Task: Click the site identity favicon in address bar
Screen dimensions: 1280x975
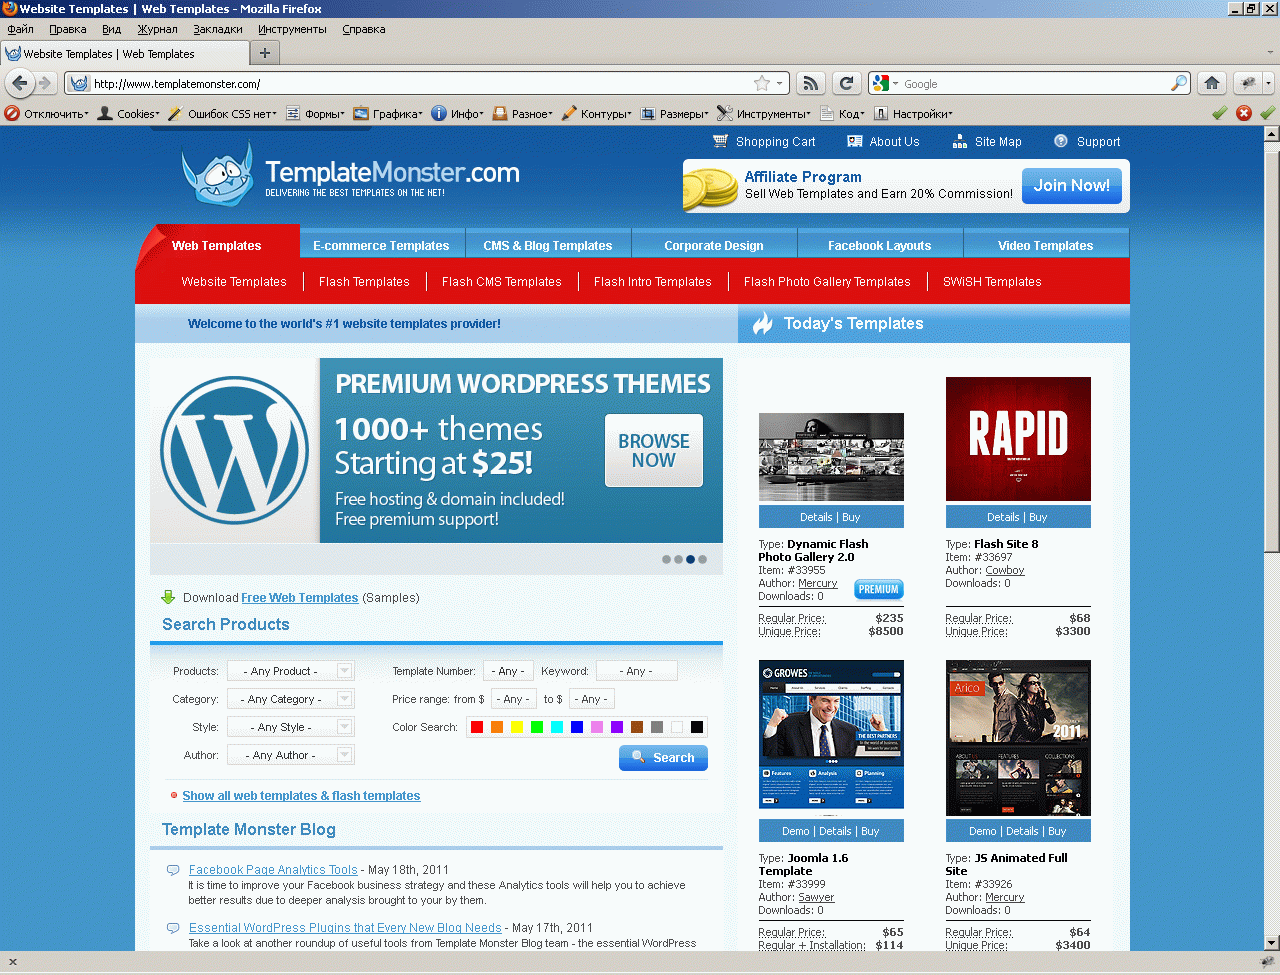Action: click(x=79, y=84)
